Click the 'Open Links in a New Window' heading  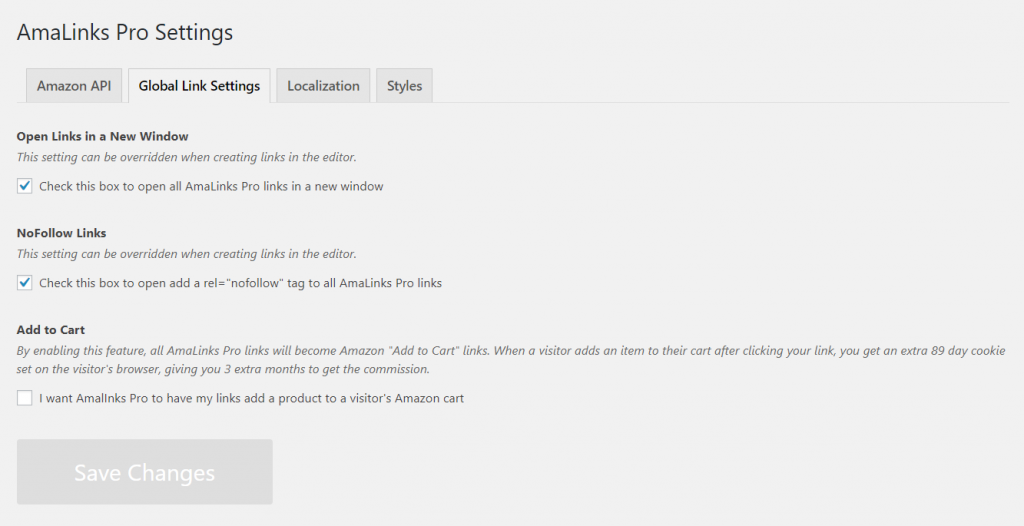(103, 136)
